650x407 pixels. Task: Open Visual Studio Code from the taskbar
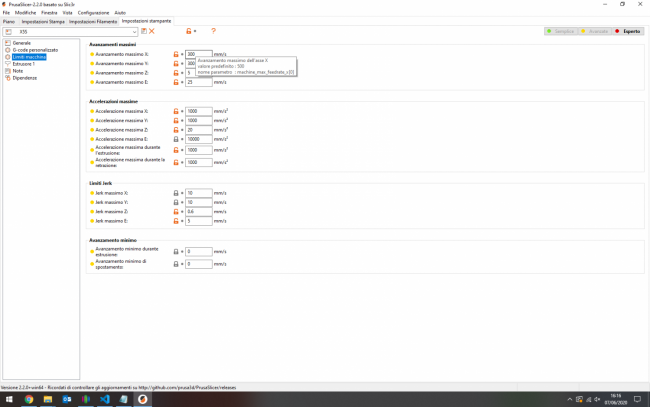105,399
